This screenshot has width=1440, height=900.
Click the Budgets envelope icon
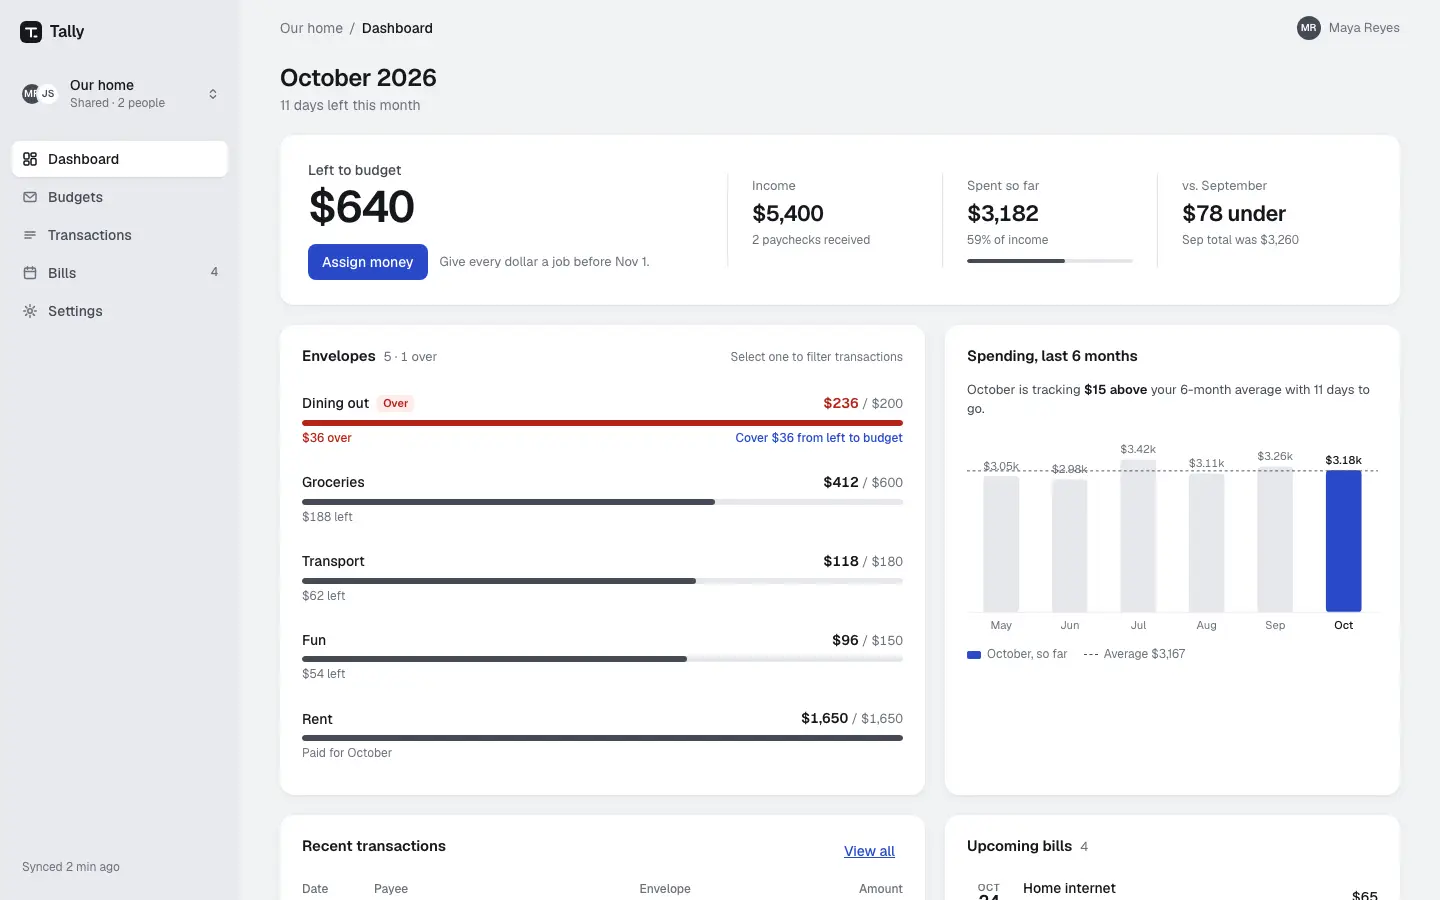[30, 197]
